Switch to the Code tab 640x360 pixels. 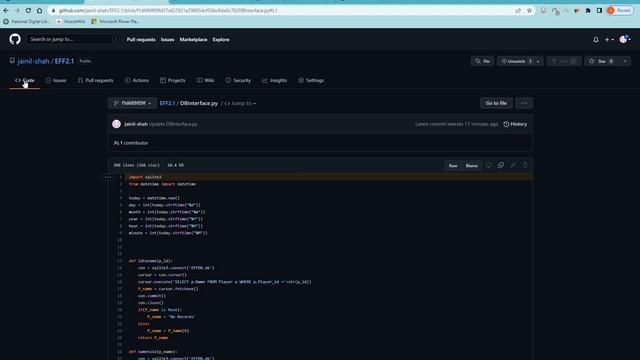point(24,80)
